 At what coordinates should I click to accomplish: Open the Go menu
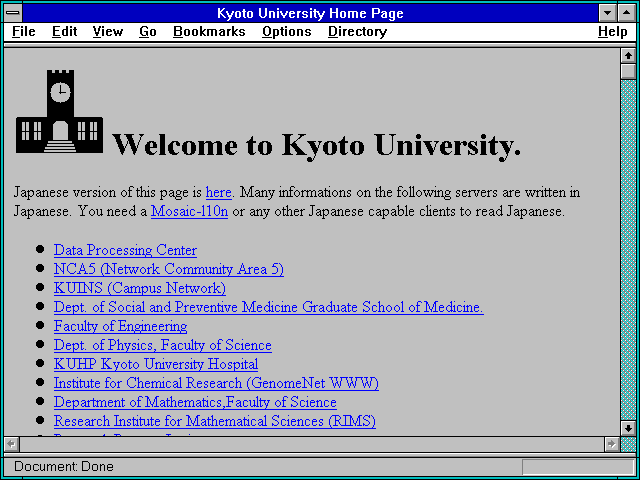click(148, 32)
